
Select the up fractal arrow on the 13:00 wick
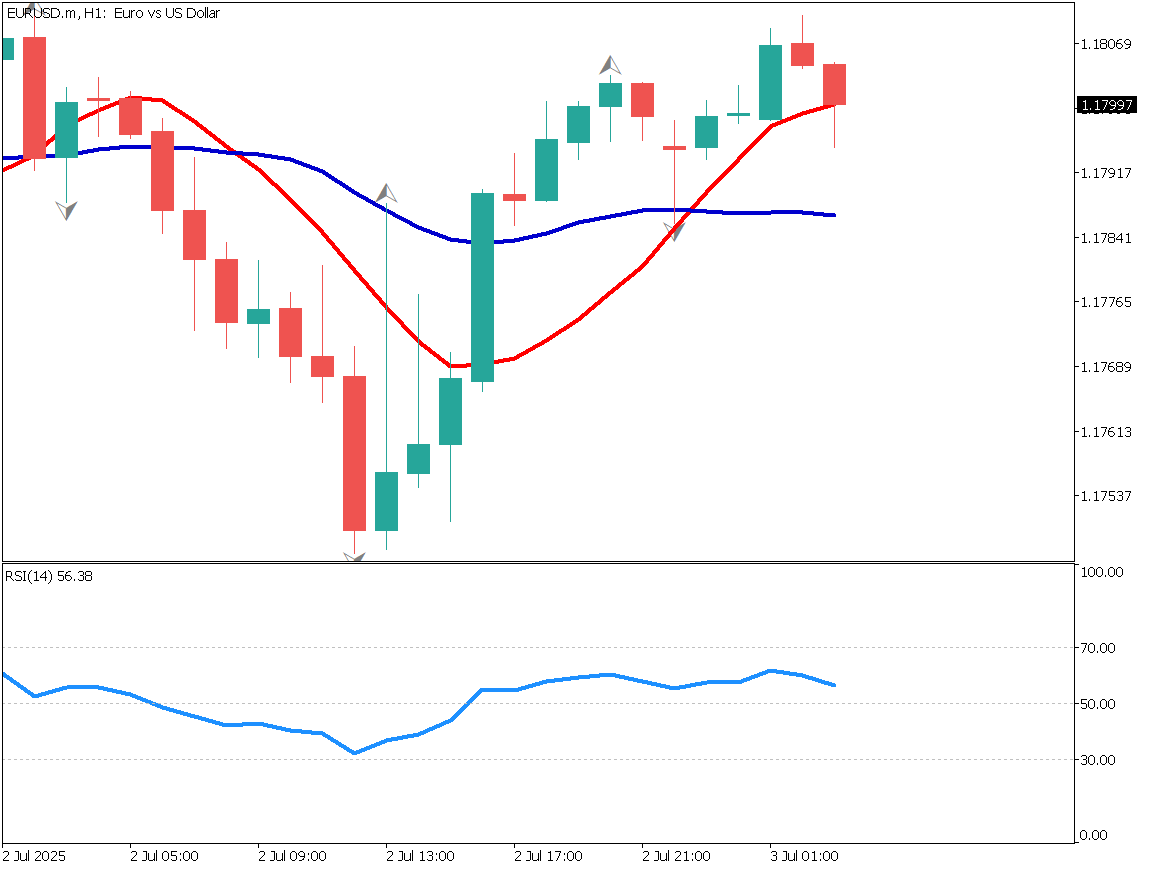coord(387,194)
